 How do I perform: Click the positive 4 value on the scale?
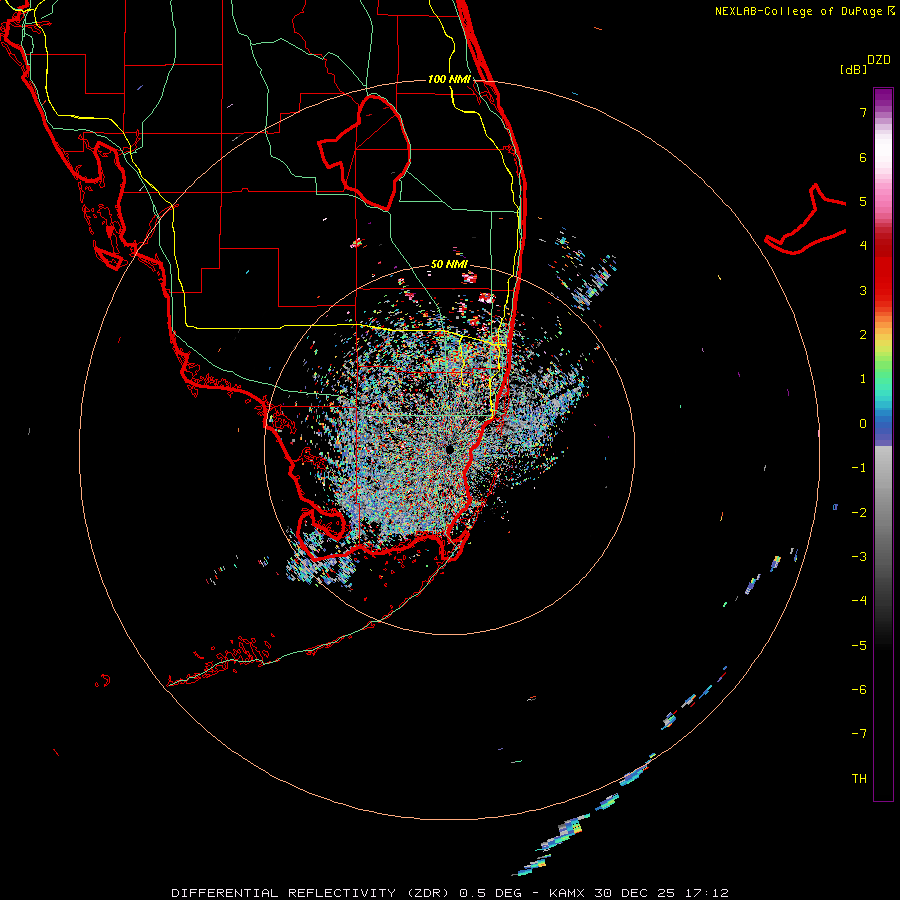pos(863,246)
